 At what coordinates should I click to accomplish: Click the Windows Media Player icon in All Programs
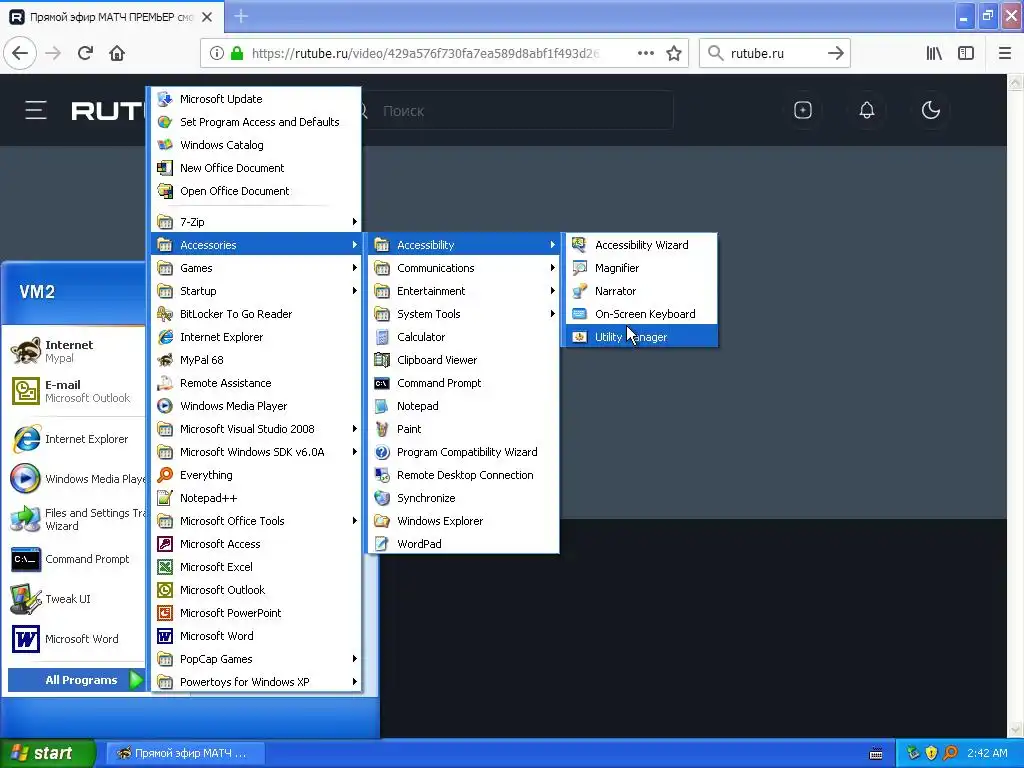coord(165,406)
